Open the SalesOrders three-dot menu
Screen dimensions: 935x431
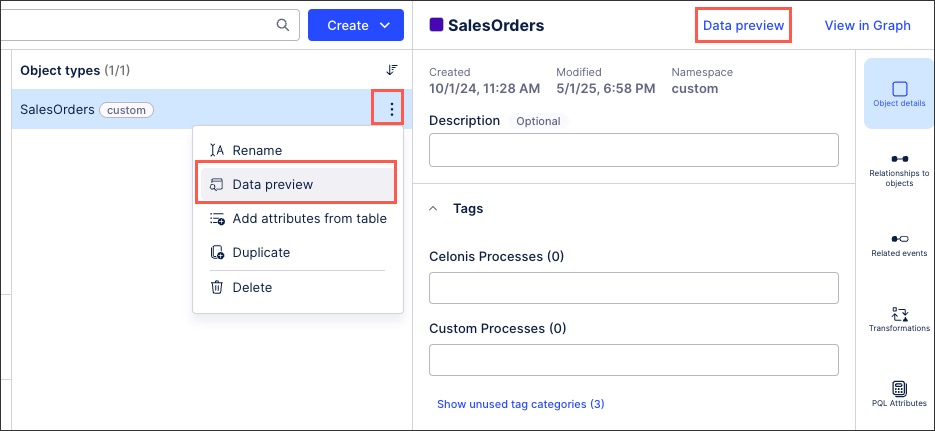click(x=391, y=109)
